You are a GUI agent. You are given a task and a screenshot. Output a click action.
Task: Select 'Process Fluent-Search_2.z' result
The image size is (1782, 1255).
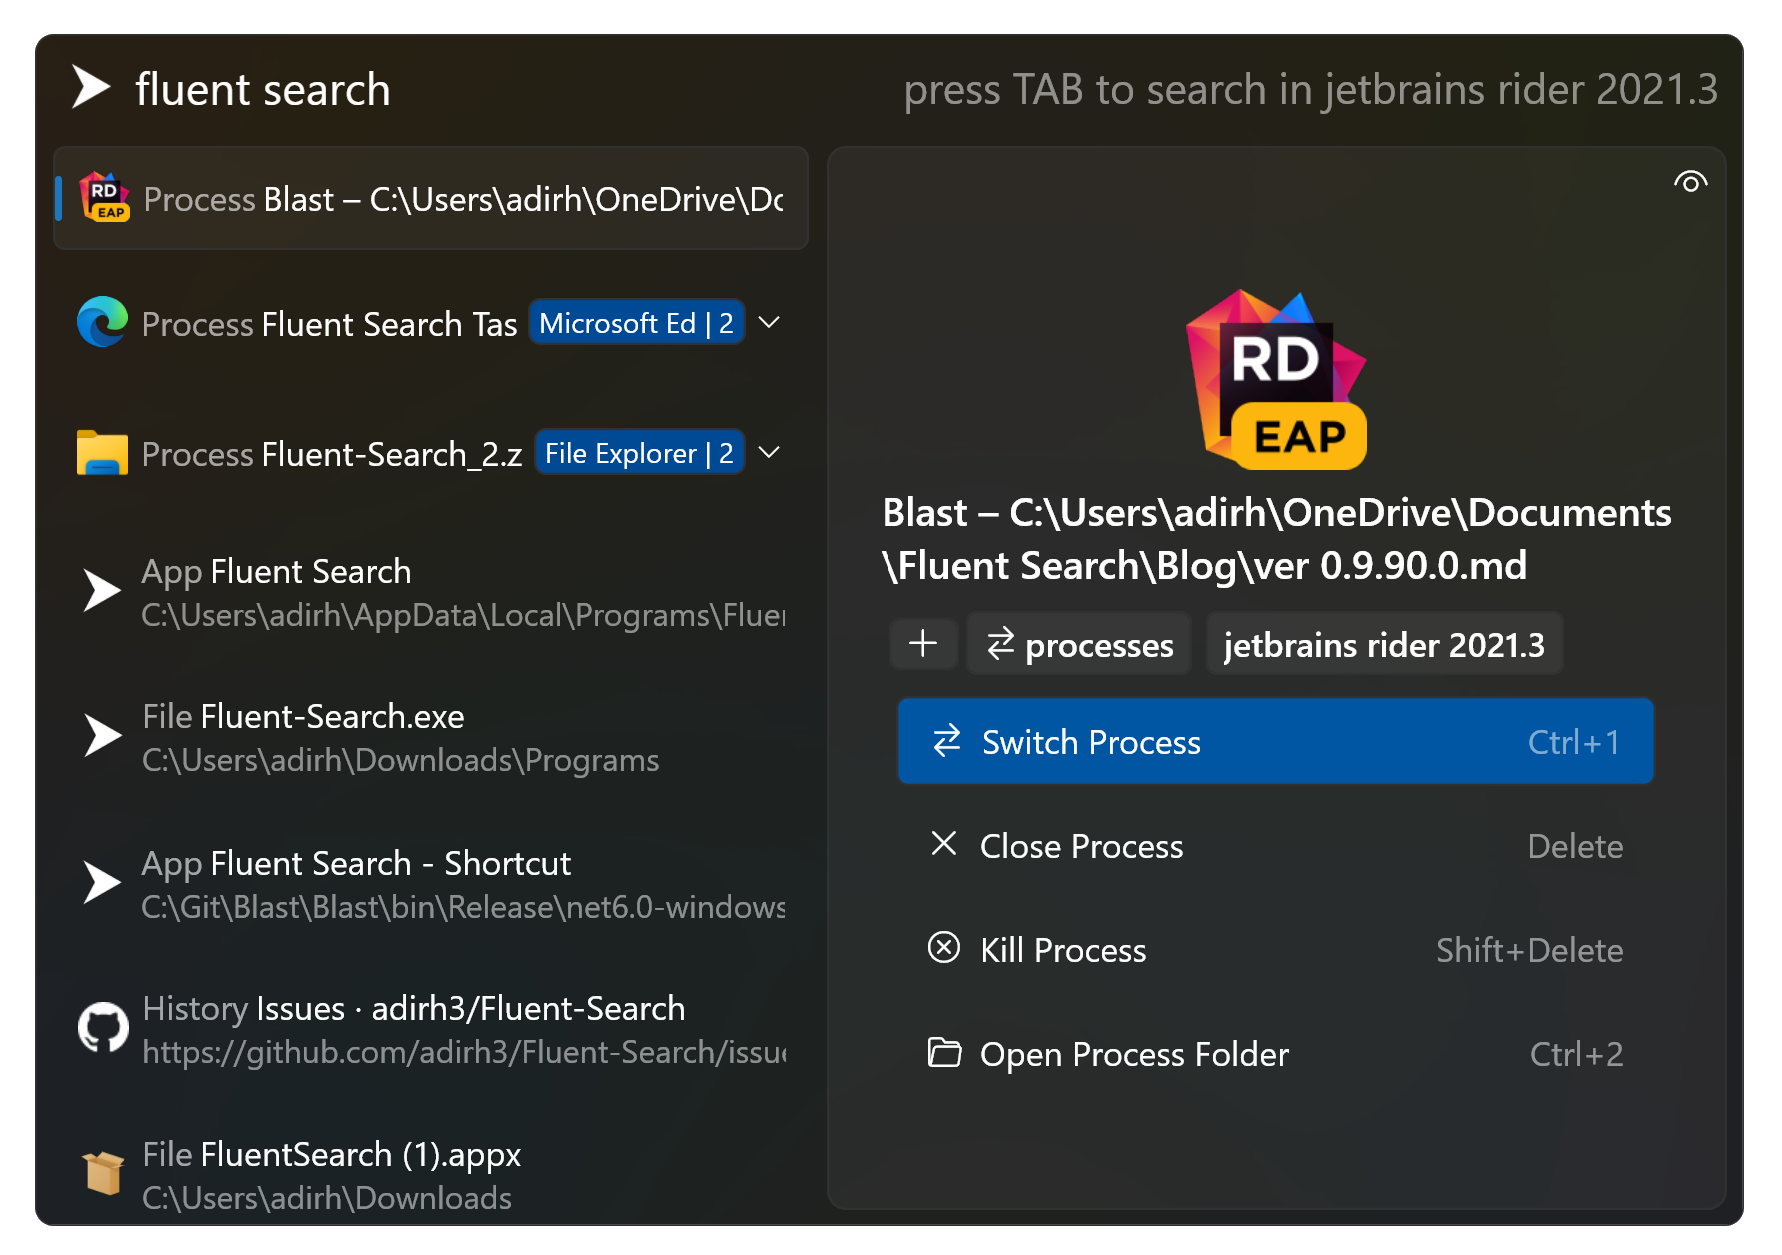[431, 453]
